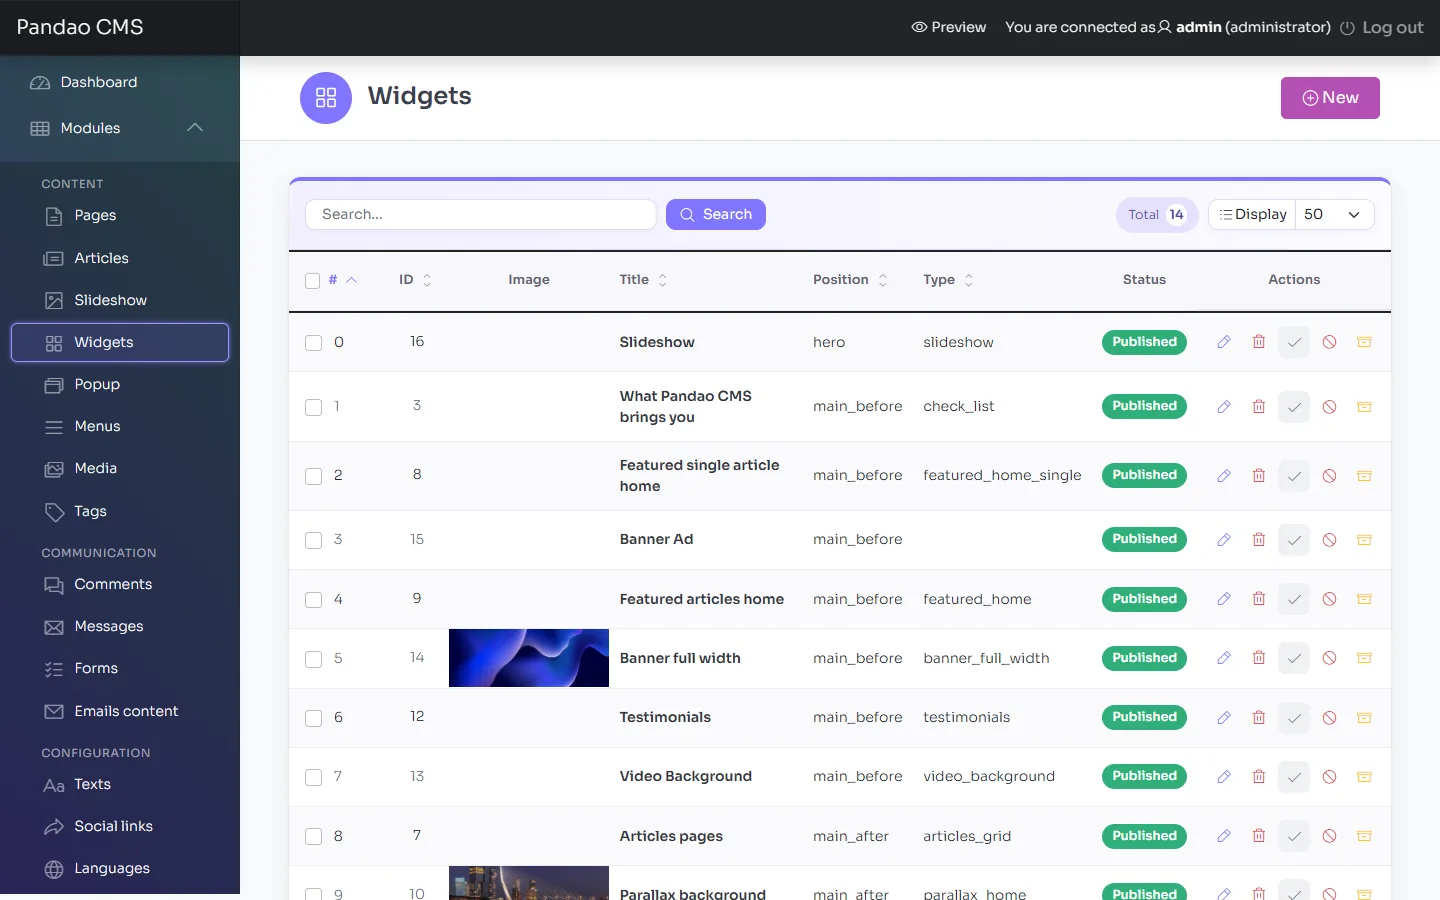Edit the Articles pages widget
Viewport: 1440px width, 900px height.
click(x=1223, y=836)
